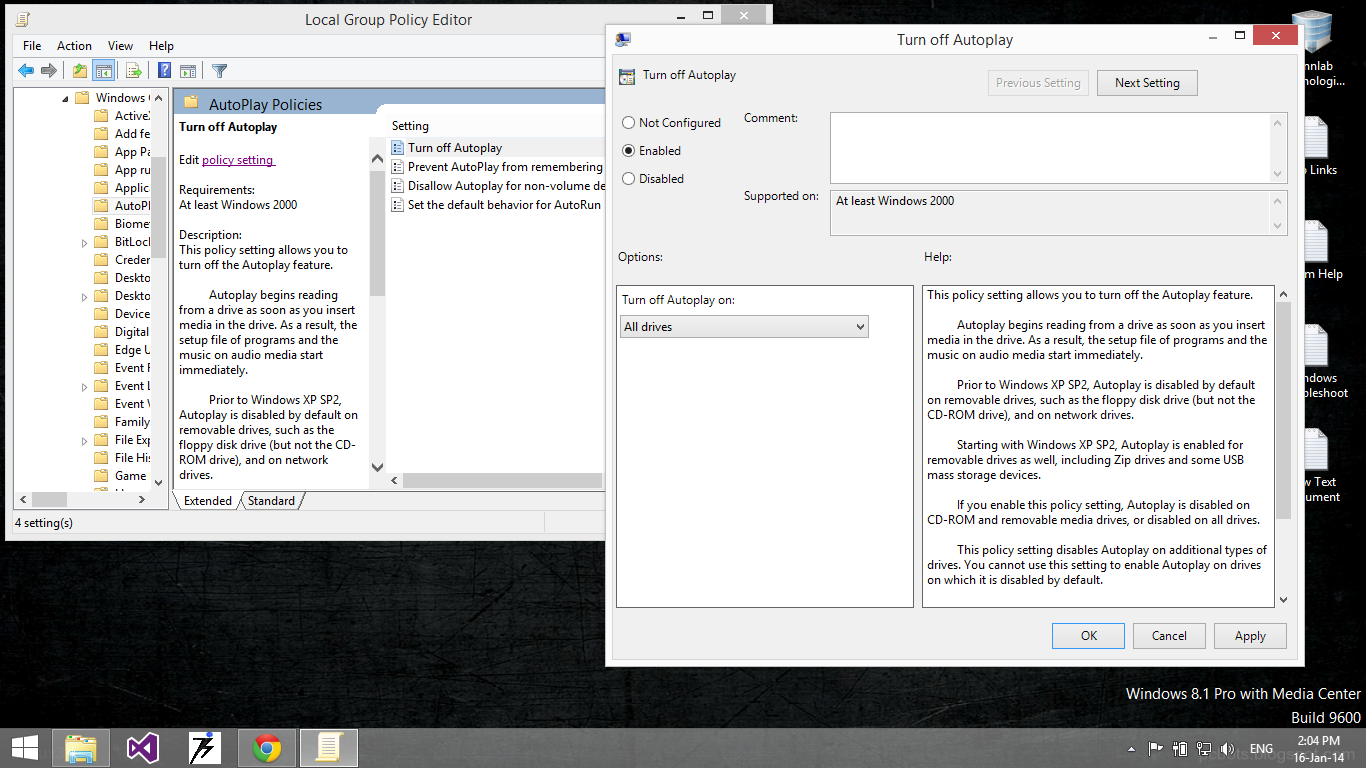This screenshot has width=1366, height=768.
Task: Click inside the Comment text box
Action: [x=1050, y=148]
